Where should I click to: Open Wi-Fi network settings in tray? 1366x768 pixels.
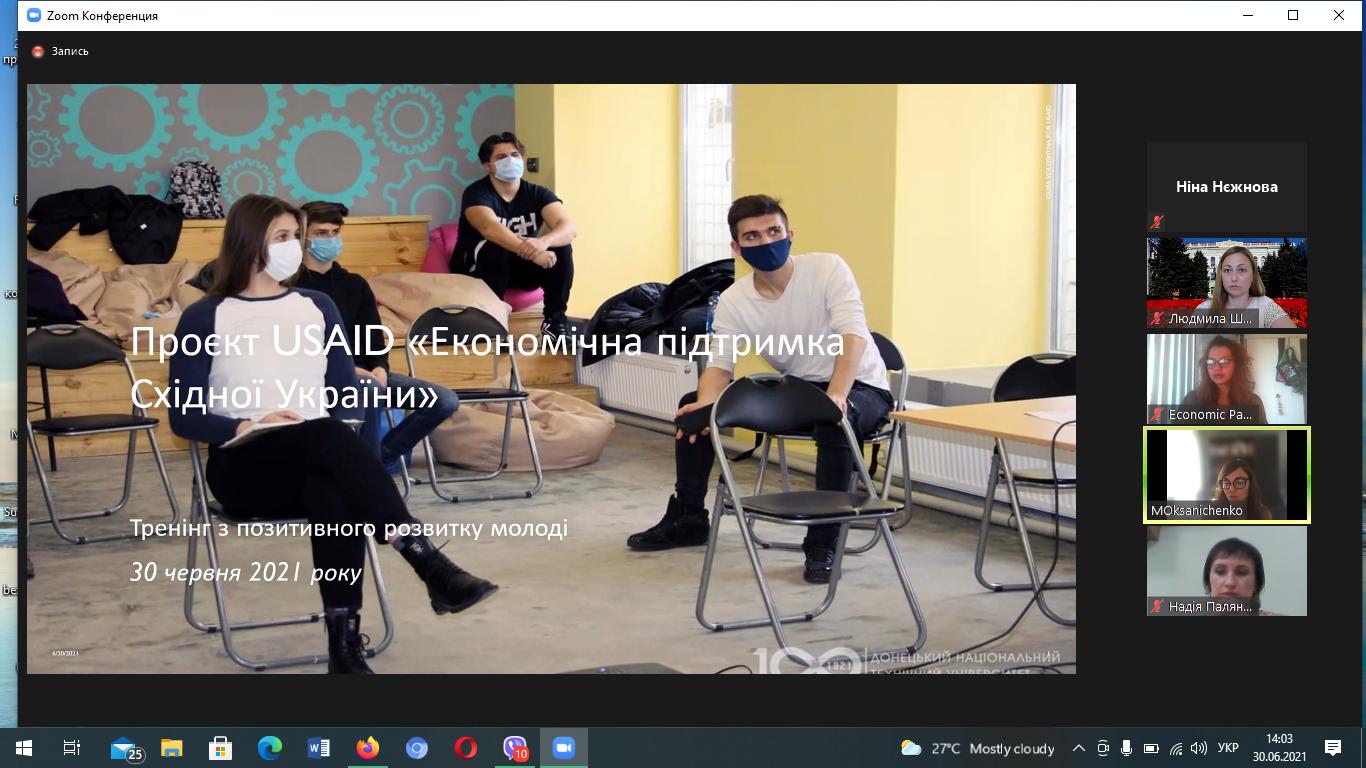(1176, 748)
